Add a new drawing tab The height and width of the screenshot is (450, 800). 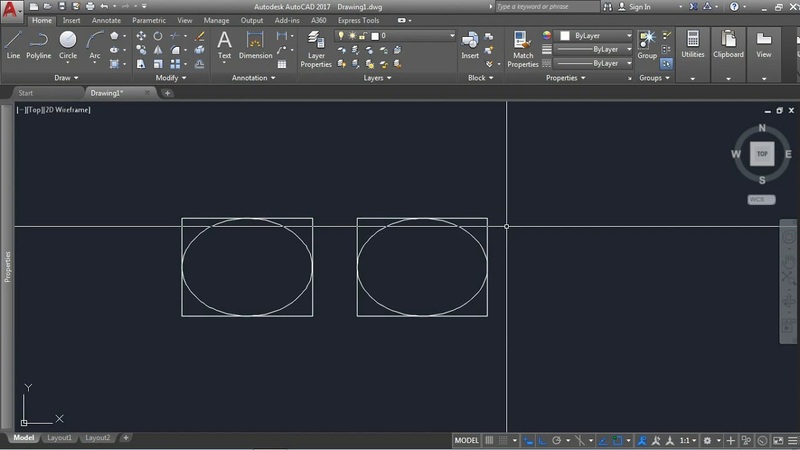[x=167, y=93]
